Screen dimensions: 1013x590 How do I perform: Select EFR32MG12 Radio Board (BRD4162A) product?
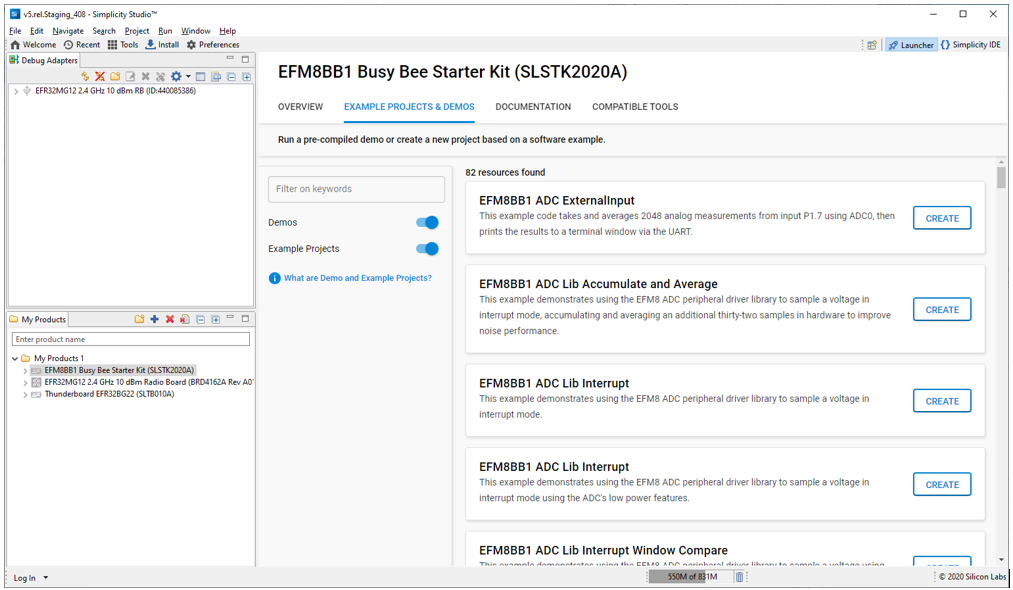tap(149, 383)
